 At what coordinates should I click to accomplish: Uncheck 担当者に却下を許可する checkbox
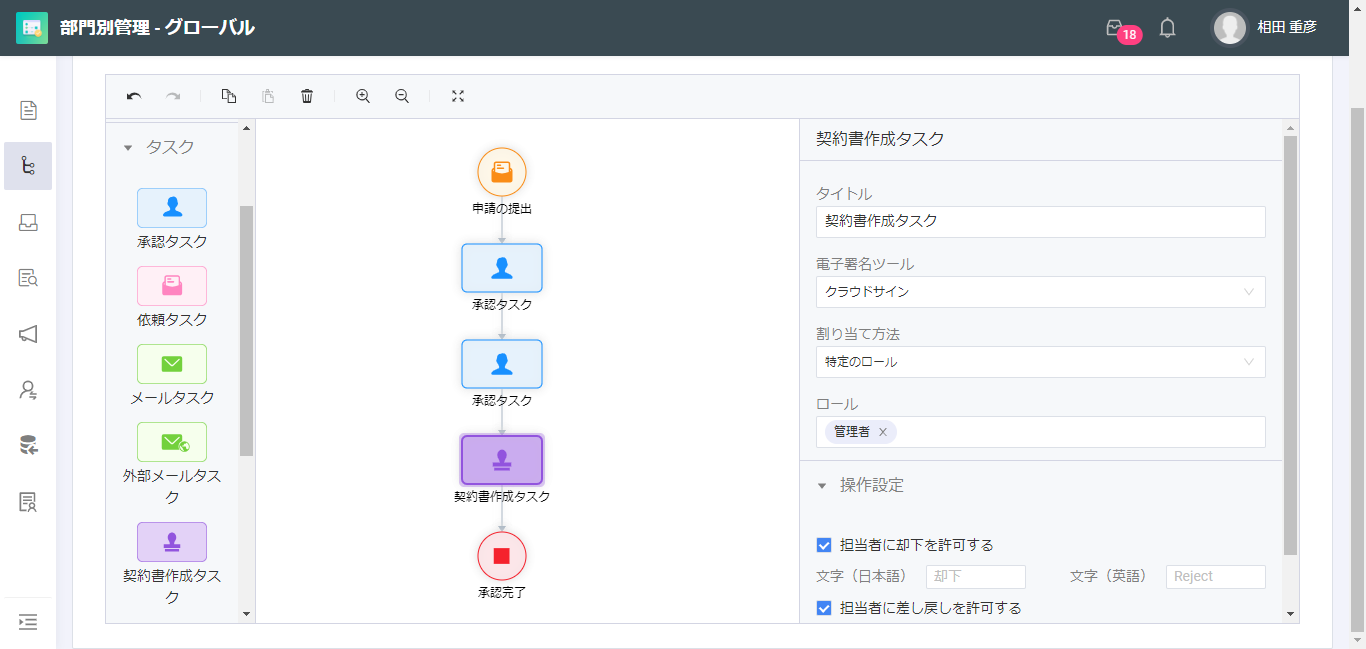(824, 545)
